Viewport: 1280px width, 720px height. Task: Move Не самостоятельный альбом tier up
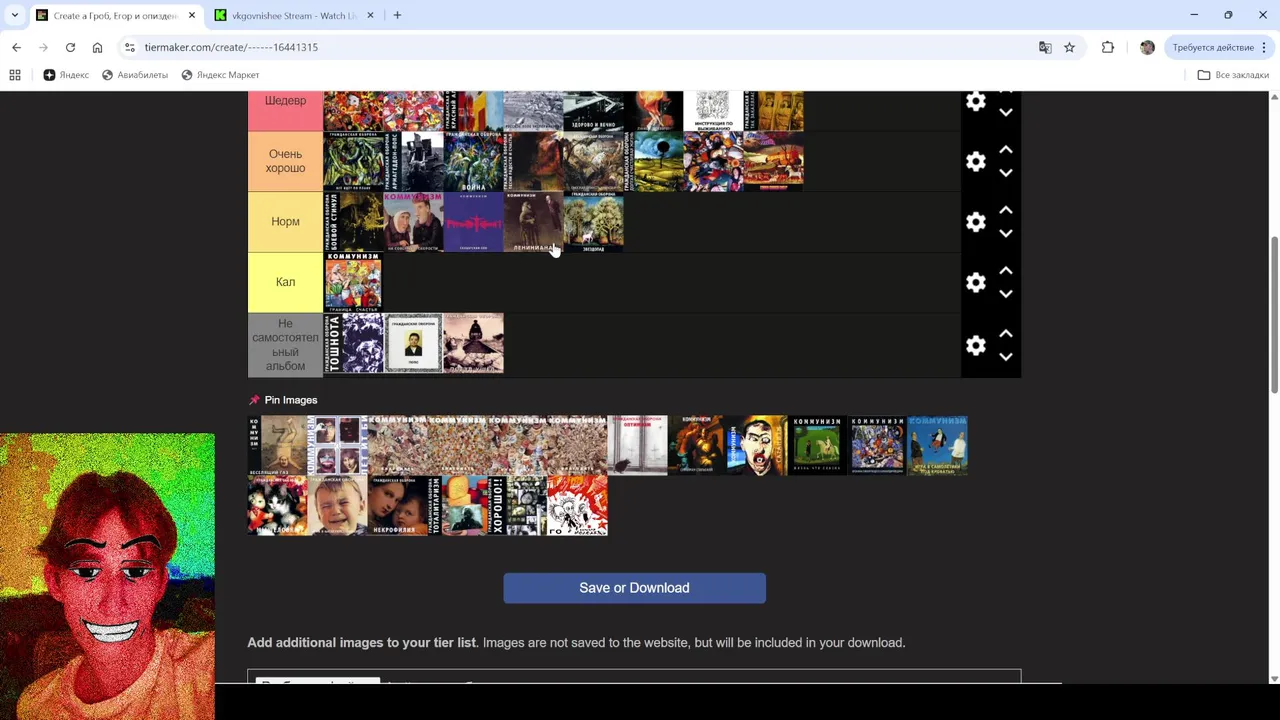[x=1006, y=333]
